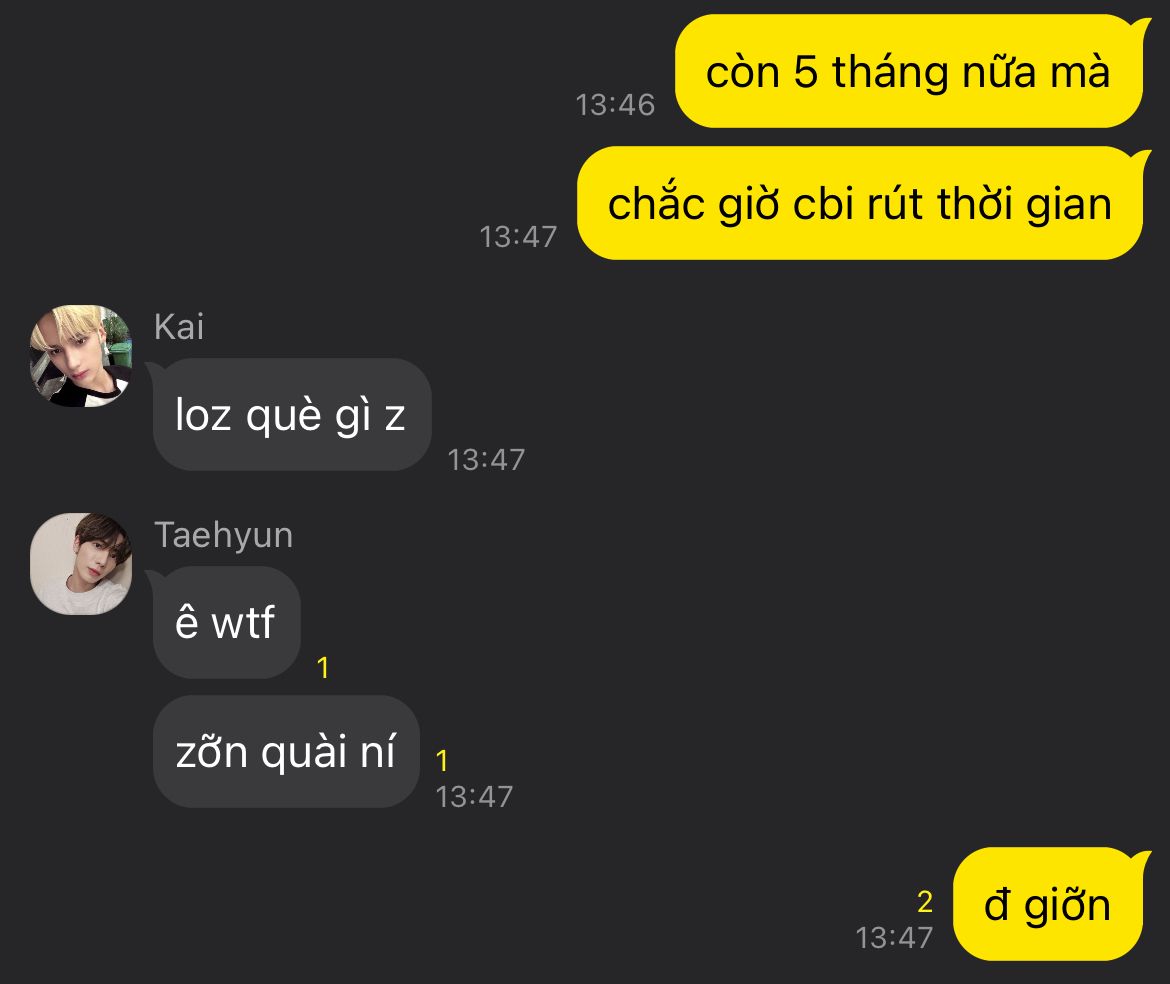The width and height of the screenshot is (1170, 984).
Task: Select the 'ê wtf' message bubble
Action: (x=226, y=622)
